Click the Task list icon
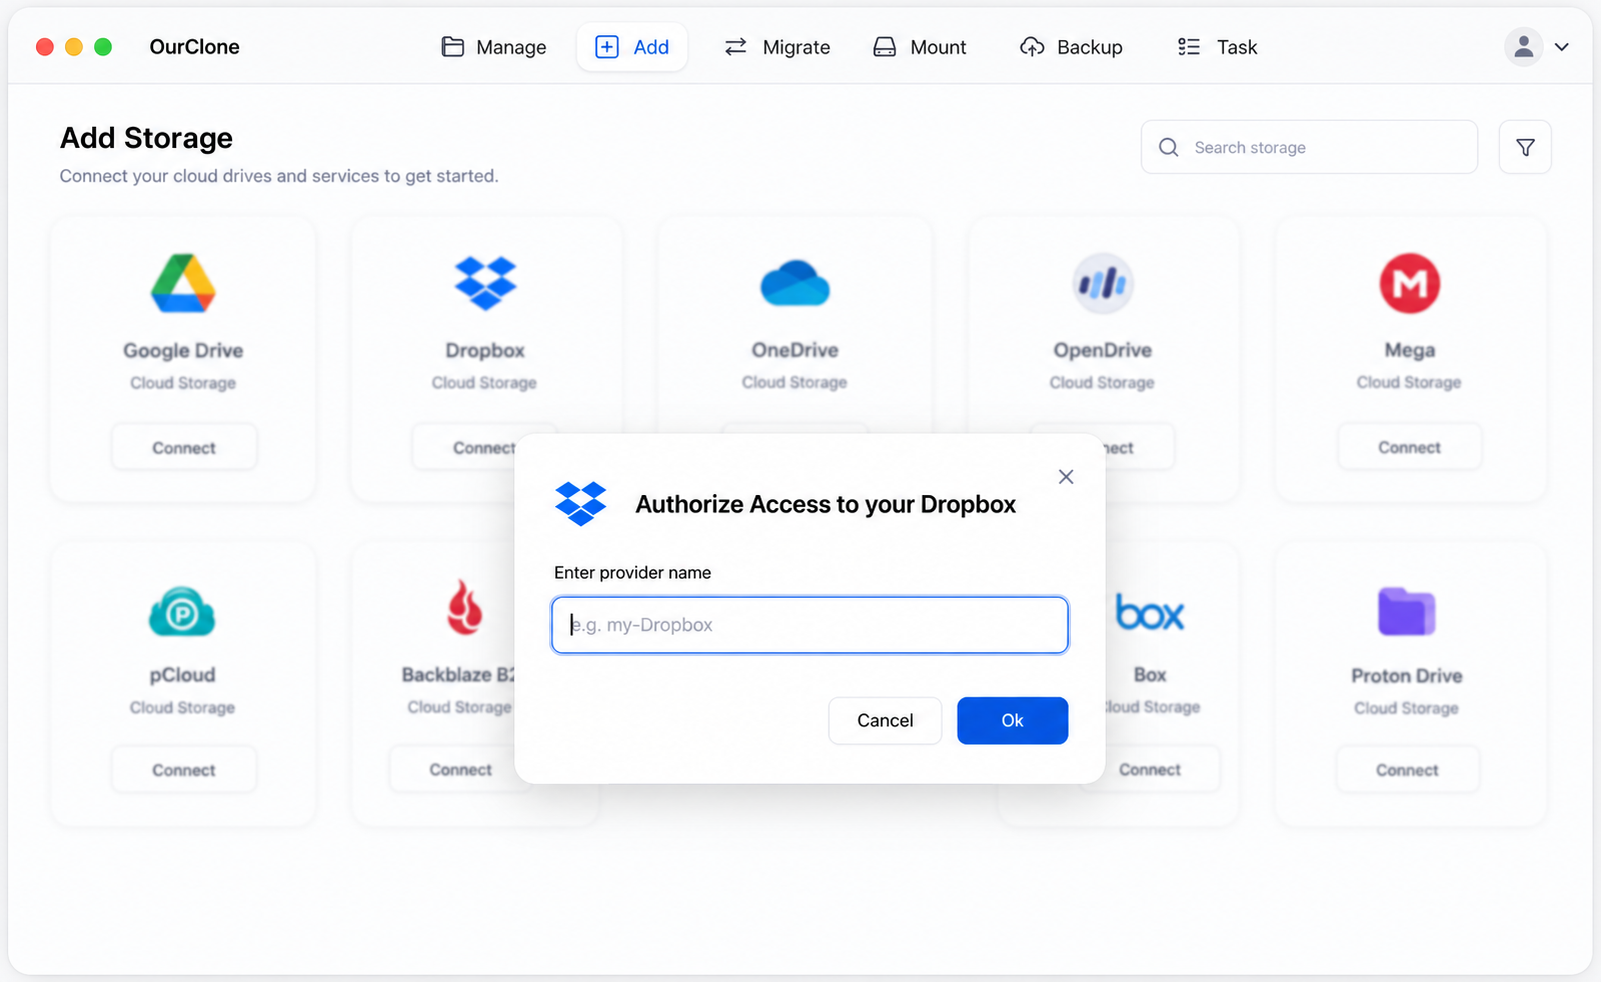 1189,47
